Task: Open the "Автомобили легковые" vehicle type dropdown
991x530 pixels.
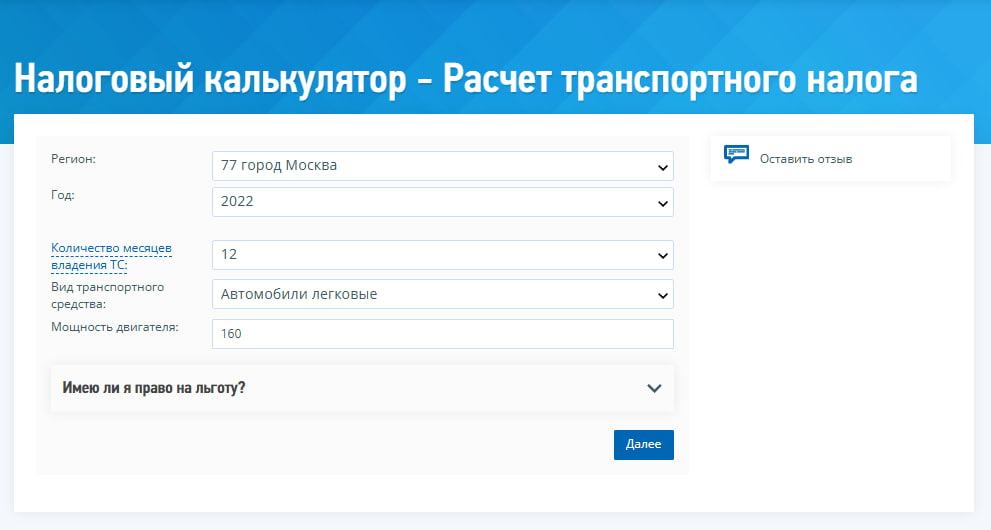Action: click(442, 294)
